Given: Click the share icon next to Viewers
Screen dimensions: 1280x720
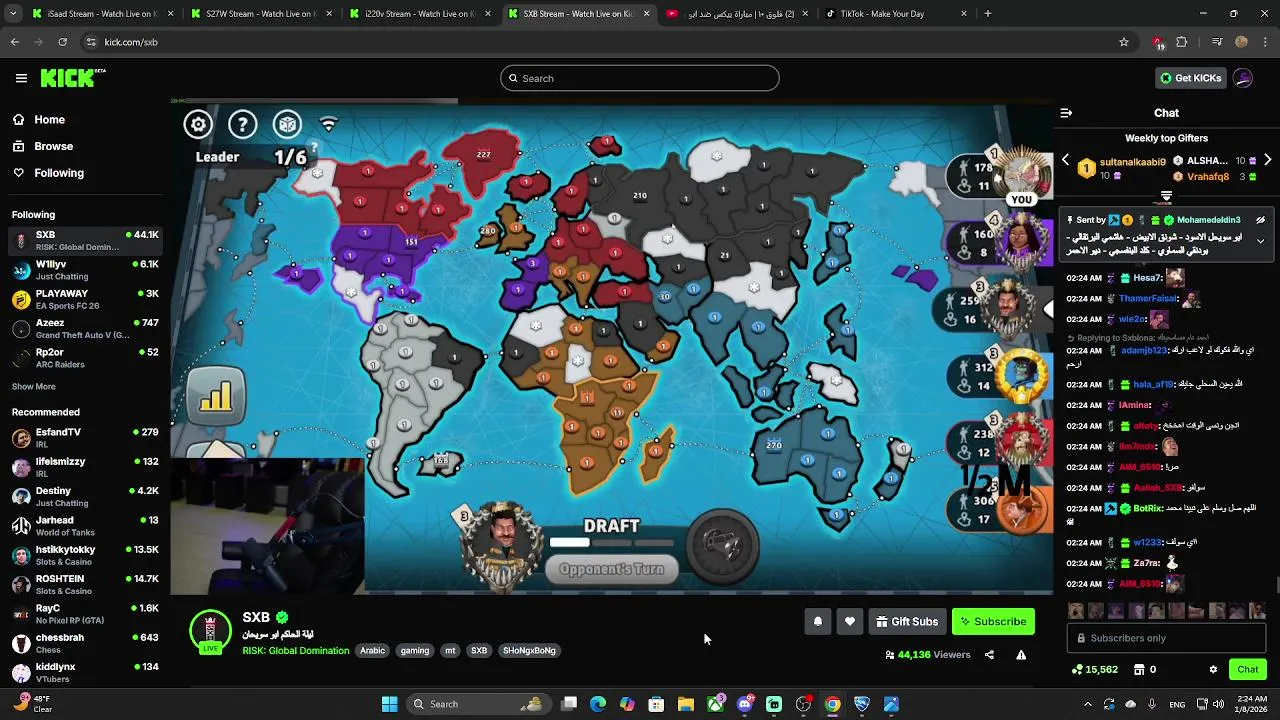Looking at the screenshot, I should pyautogui.click(x=989, y=655).
